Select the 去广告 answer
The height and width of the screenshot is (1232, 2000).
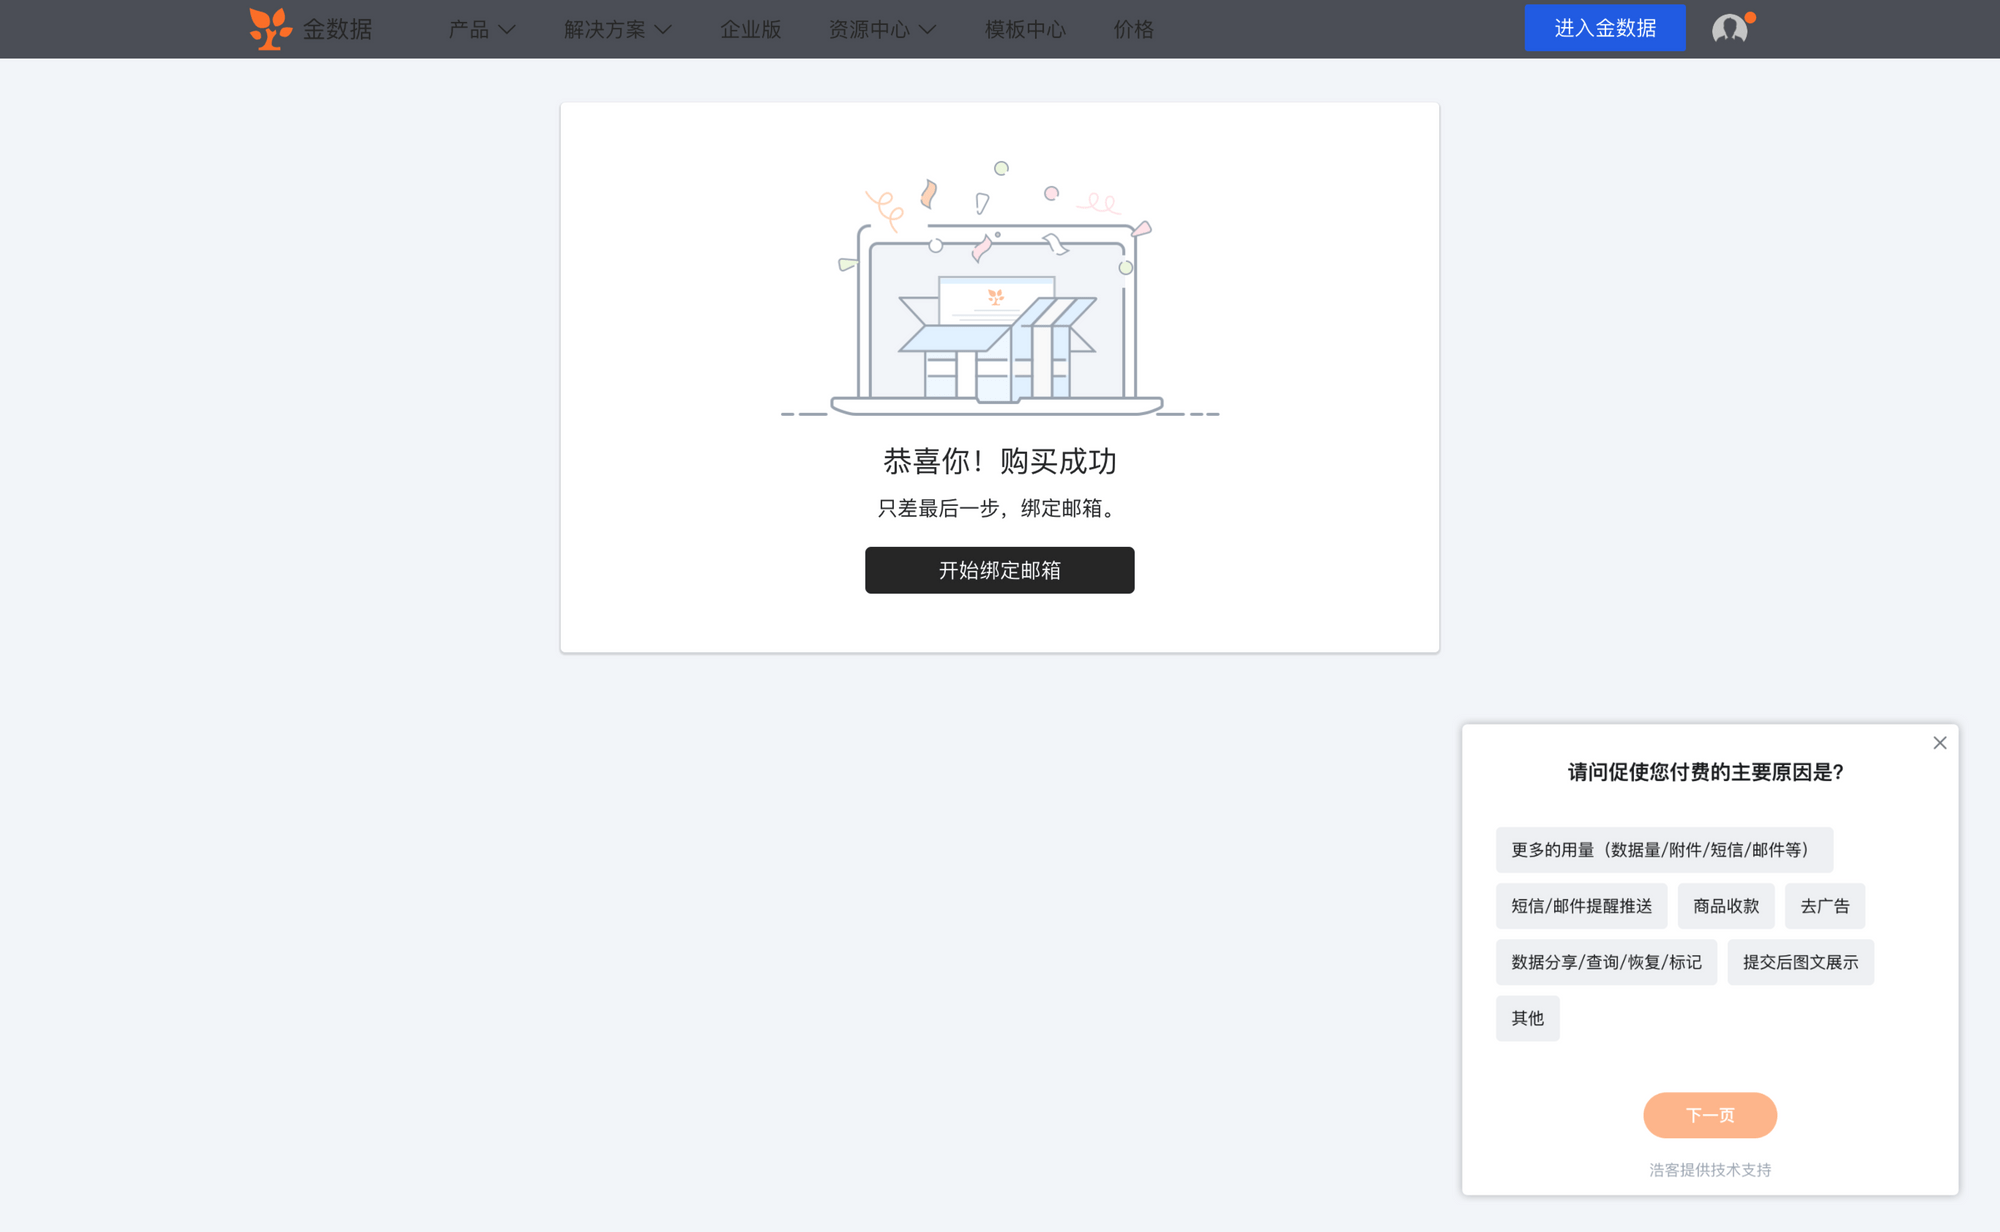point(1824,905)
